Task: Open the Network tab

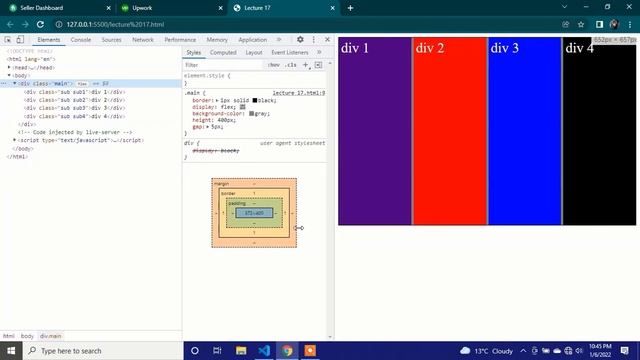Action: point(143,40)
